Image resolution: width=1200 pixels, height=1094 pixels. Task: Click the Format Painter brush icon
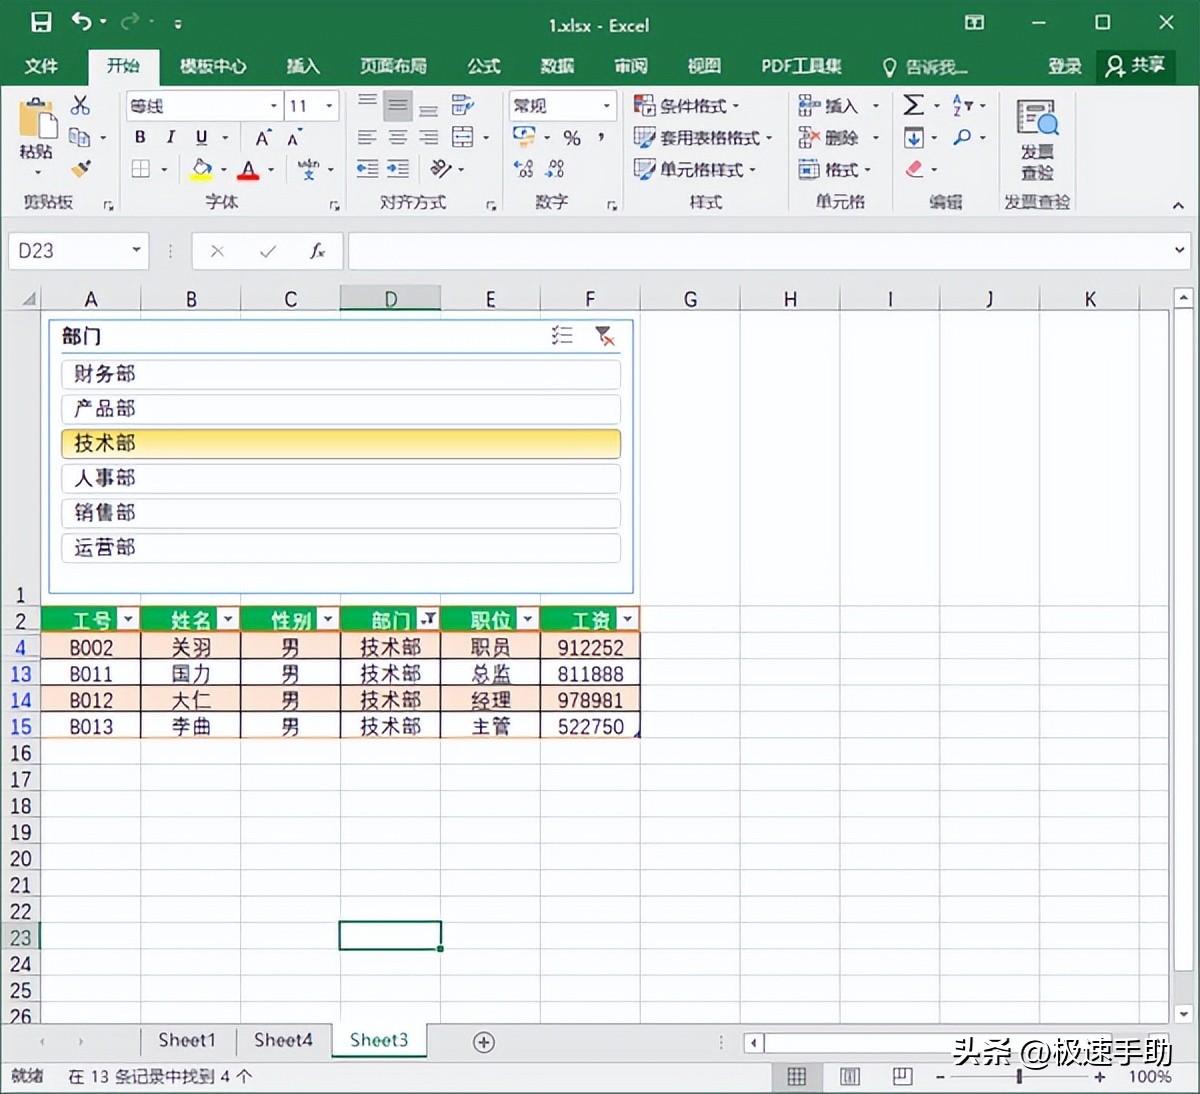[81, 169]
